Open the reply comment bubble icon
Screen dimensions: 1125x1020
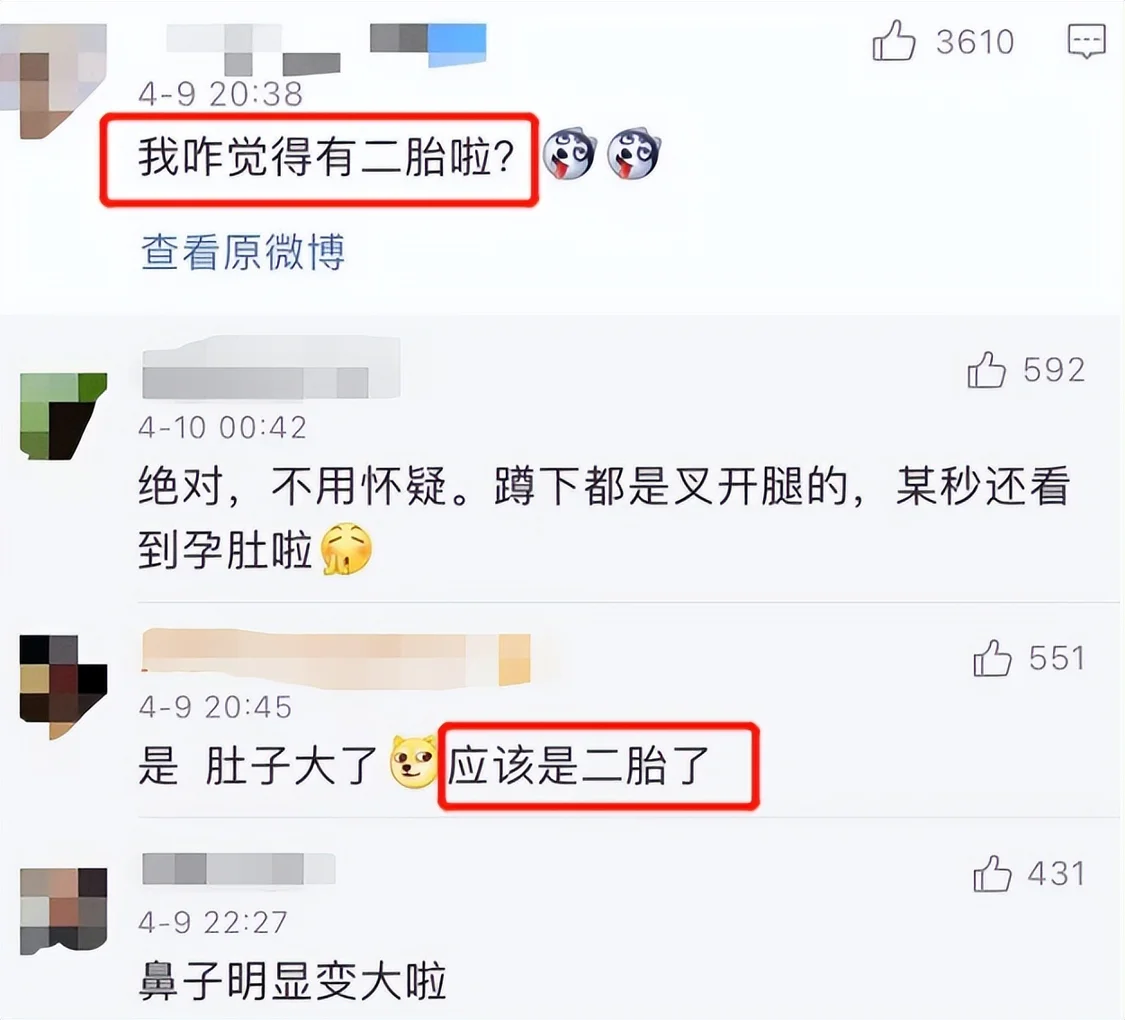coord(1086,41)
